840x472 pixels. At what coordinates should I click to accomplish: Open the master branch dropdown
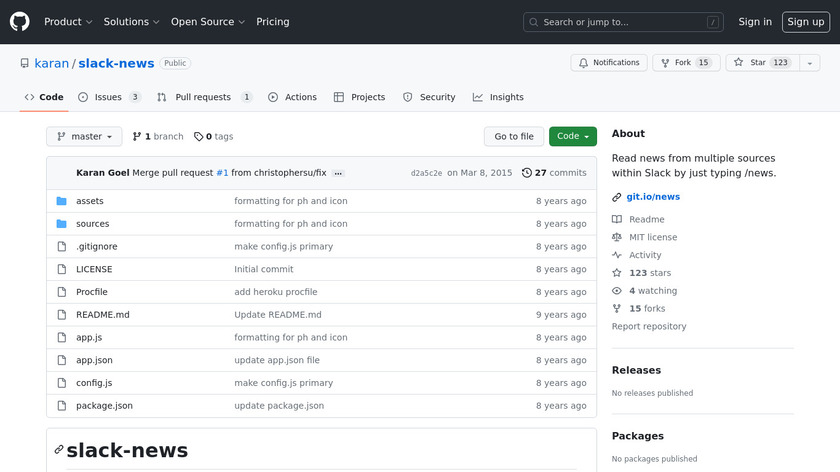click(x=84, y=137)
